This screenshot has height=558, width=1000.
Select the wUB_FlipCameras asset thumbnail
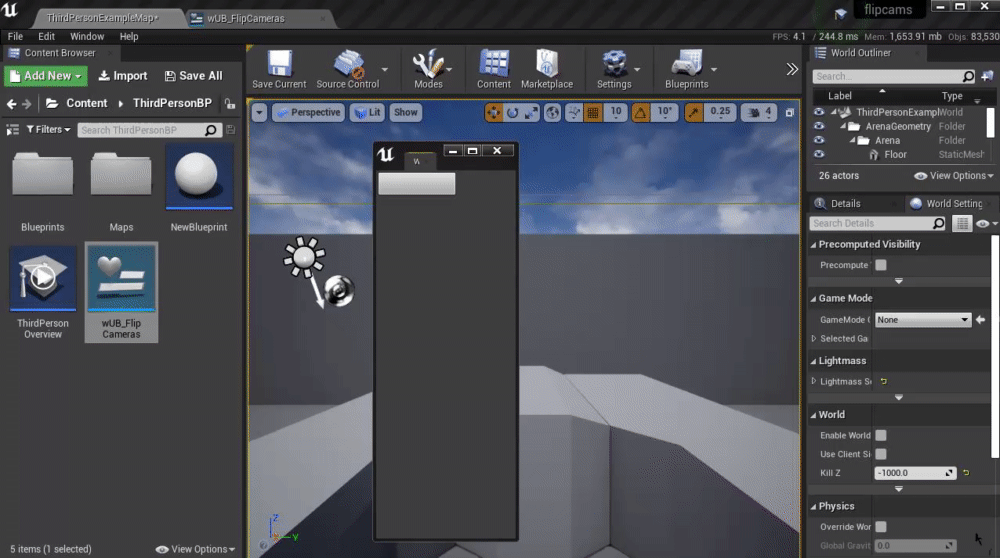tap(121, 278)
